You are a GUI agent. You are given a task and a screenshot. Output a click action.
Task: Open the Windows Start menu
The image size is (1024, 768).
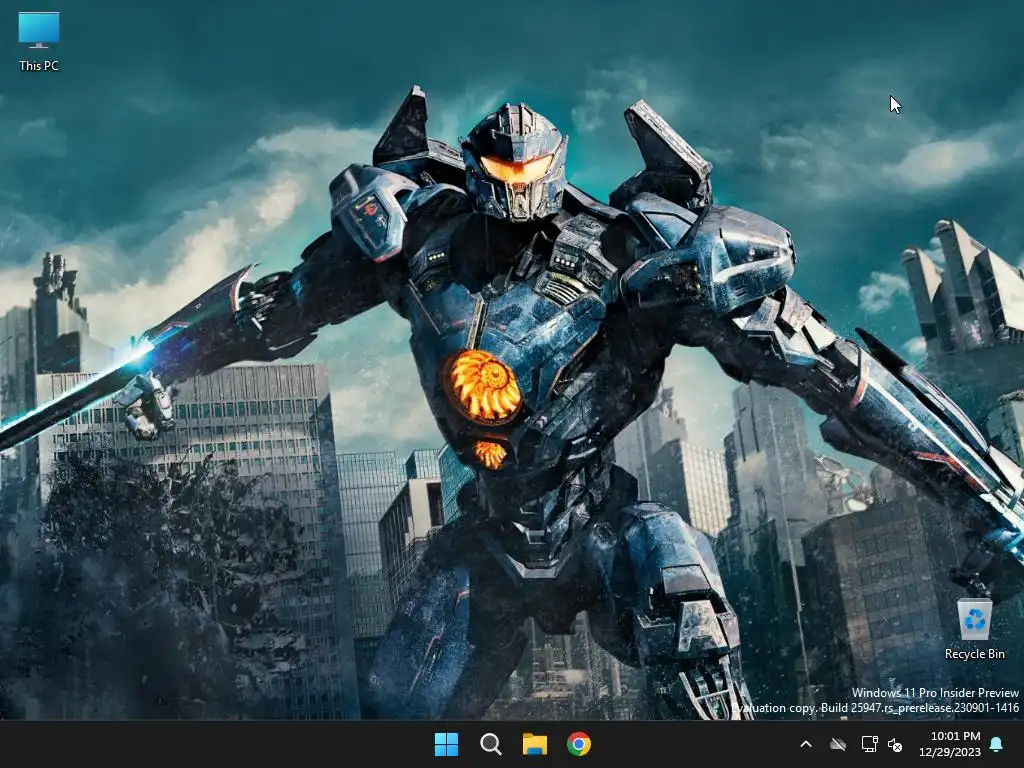pyautogui.click(x=446, y=744)
